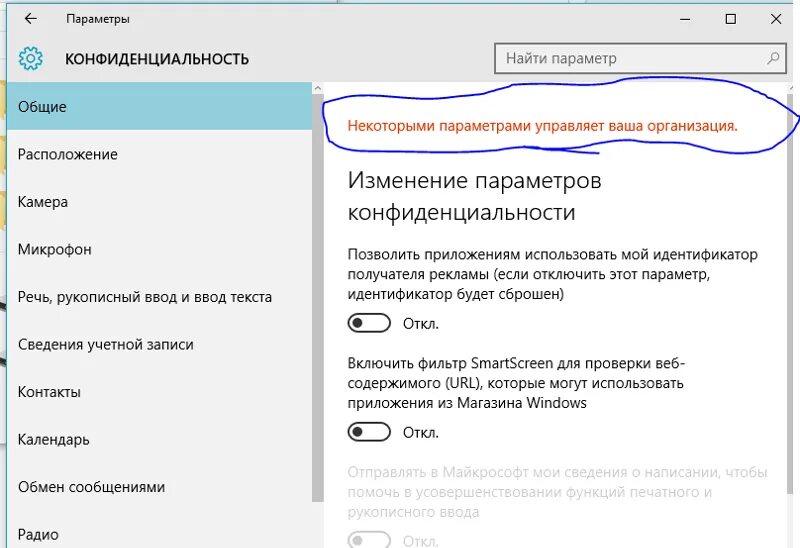Open the 'Камера' category
The height and width of the screenshot is (548, 800).
pyautogui.click(x=159, y=202)
